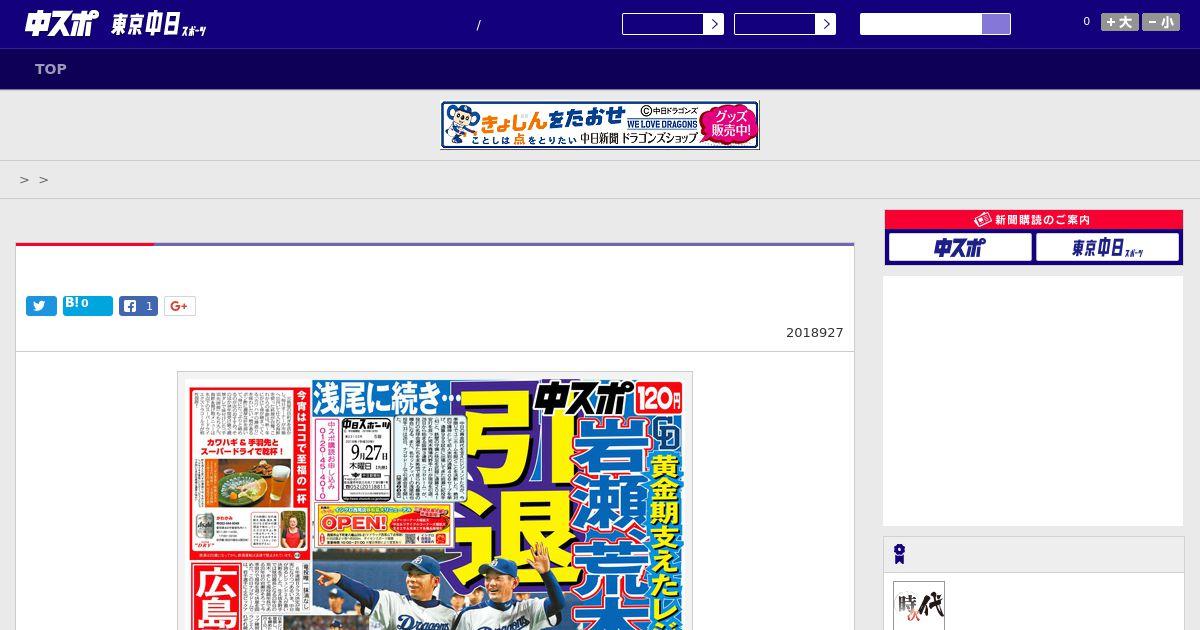The width and height of the screenshot is (1200, 630).
Task: Open the newspaper front page image
Action: (x=435, y=501)
